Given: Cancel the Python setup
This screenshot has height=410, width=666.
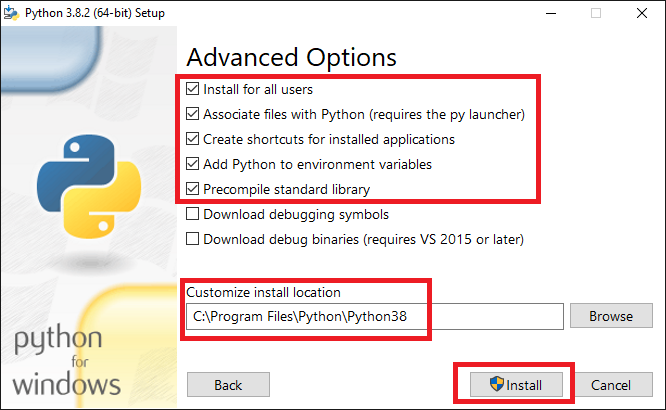Looking at the screenshot, I should tap(610, 385).
